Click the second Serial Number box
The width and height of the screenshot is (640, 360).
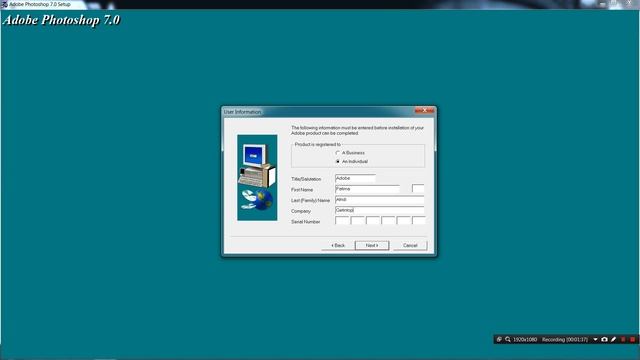[358, 221]
